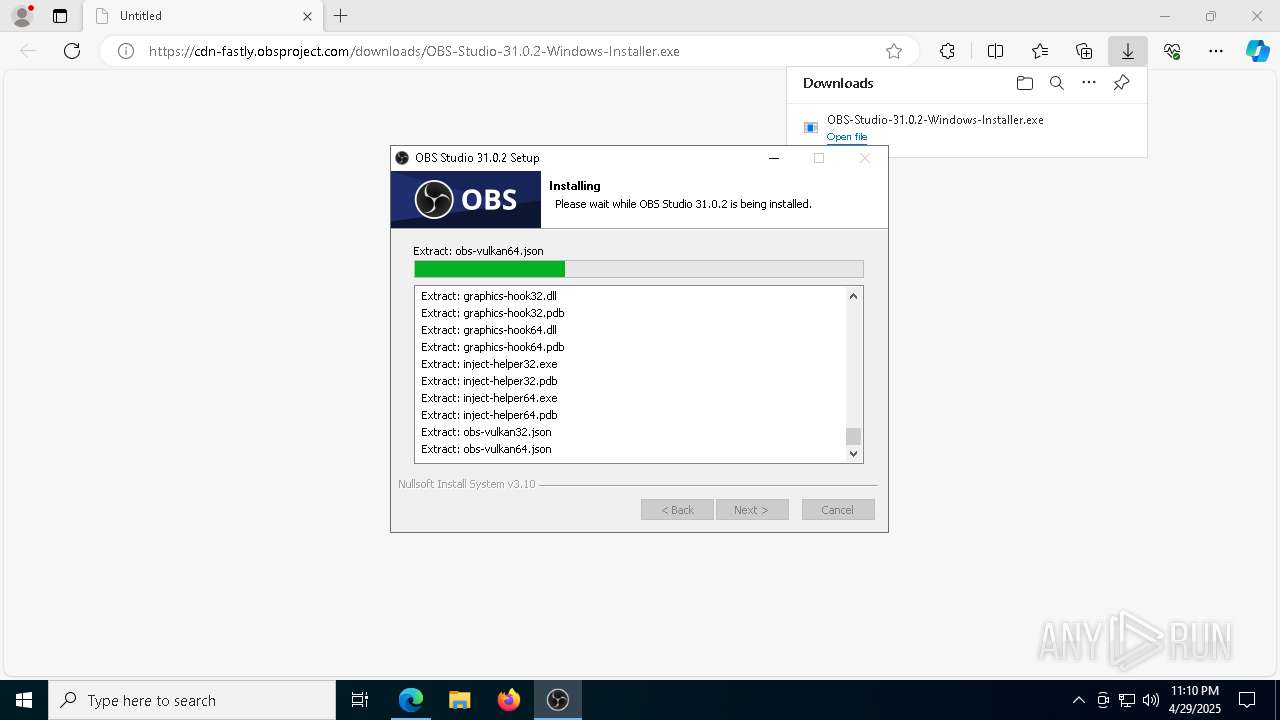This screenshot has height=720, width=1280.
Task: Minimize the OBS Studio Setup window
Action: 774,158
